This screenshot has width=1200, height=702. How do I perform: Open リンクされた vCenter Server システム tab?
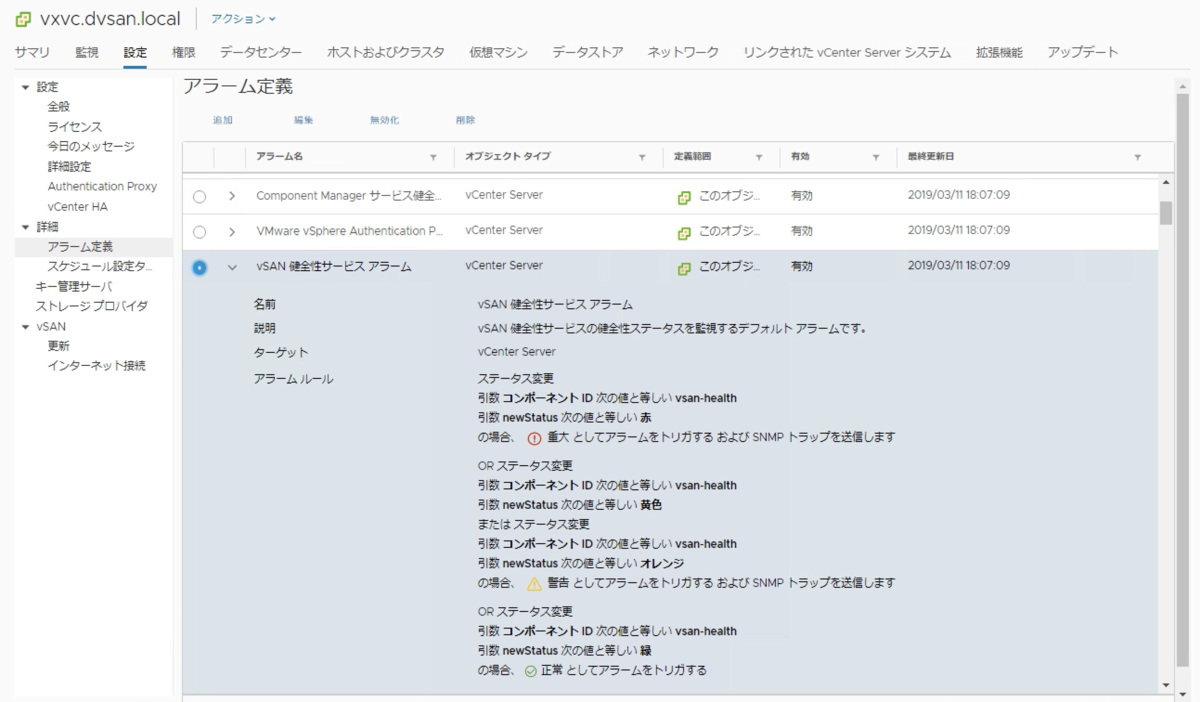(x=847, y=52)
